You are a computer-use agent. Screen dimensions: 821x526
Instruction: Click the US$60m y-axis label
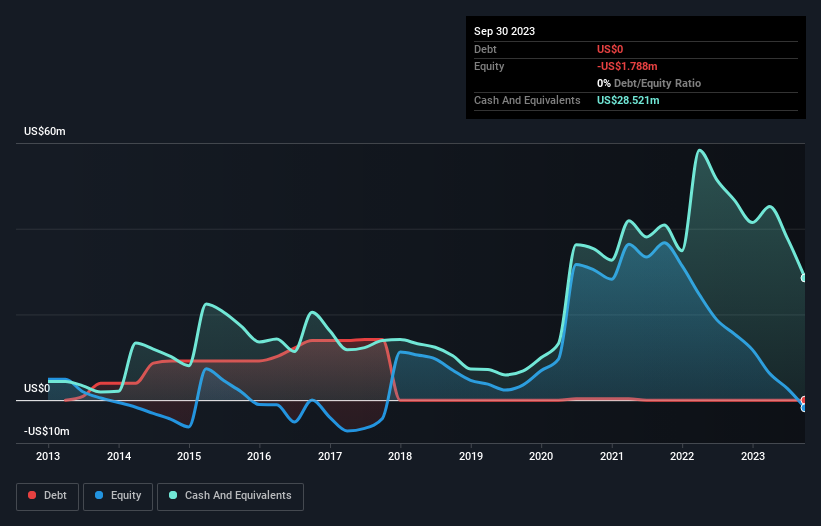[45, 131]
